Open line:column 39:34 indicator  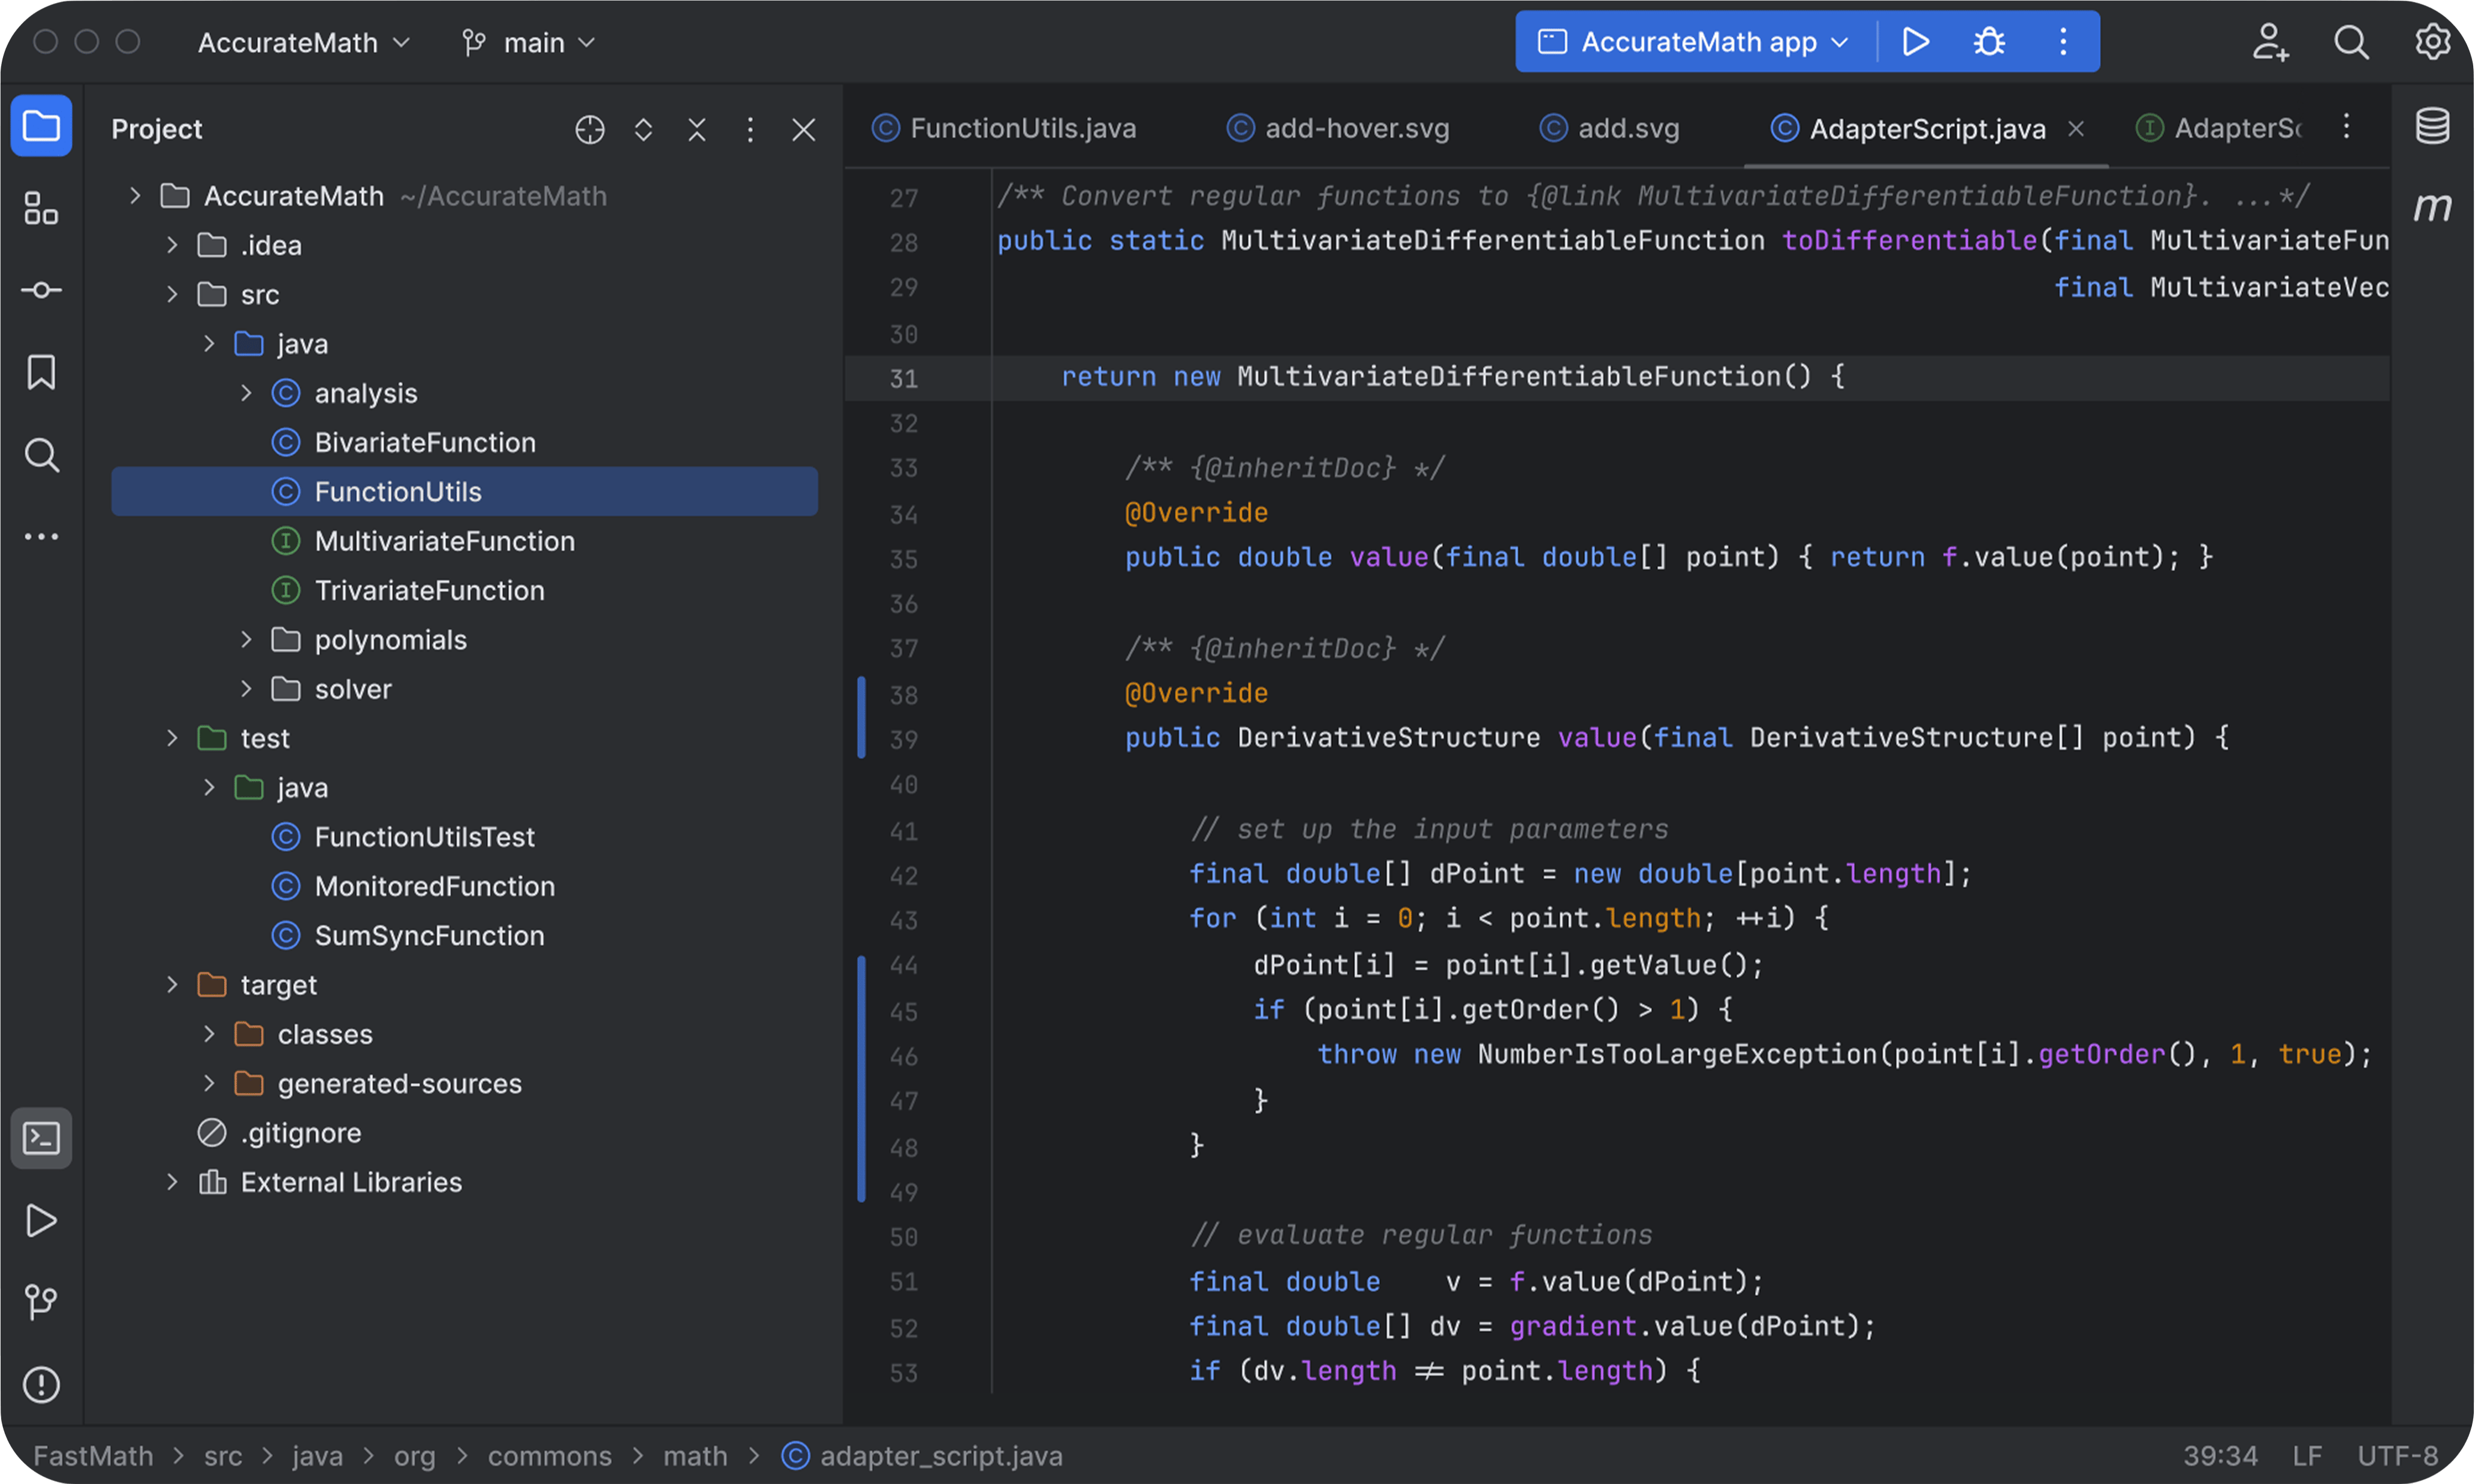[x=2220, y=1456]
